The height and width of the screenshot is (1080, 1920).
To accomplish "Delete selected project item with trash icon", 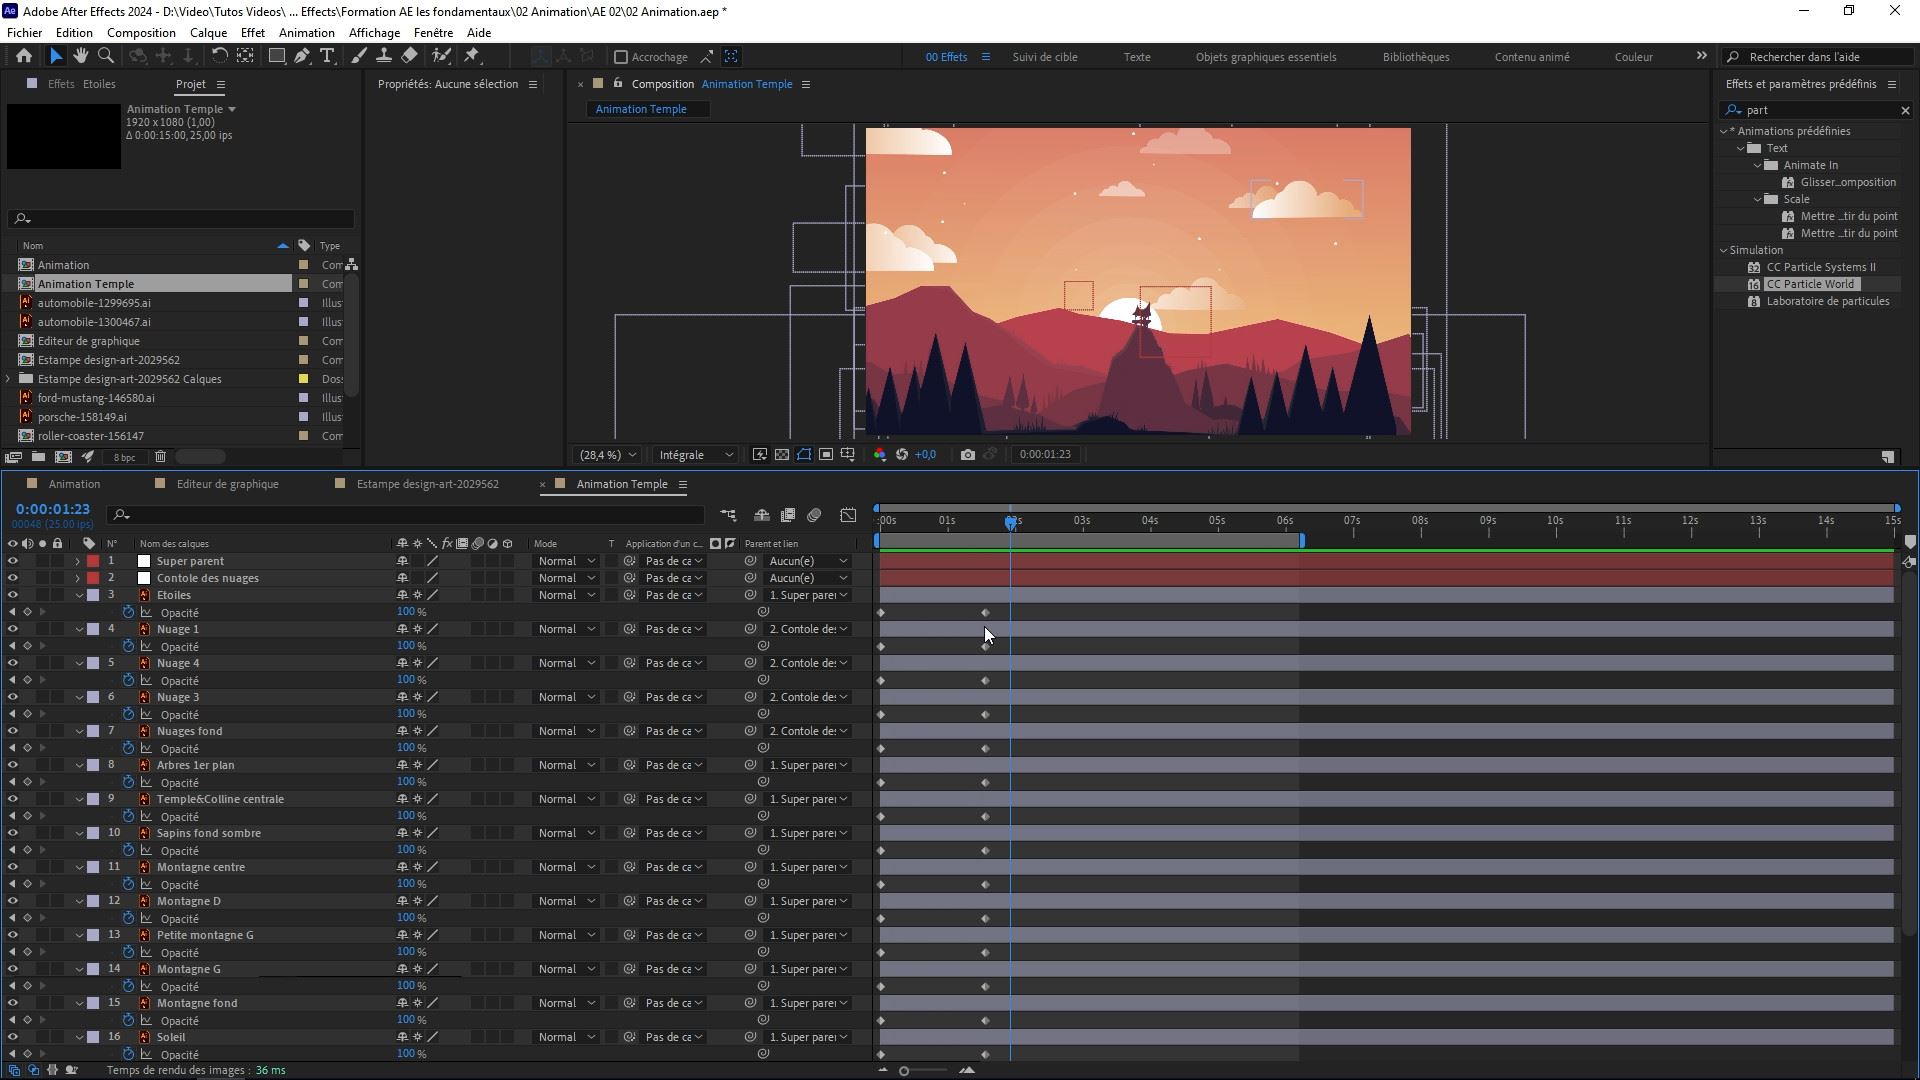I will (160, 457).
